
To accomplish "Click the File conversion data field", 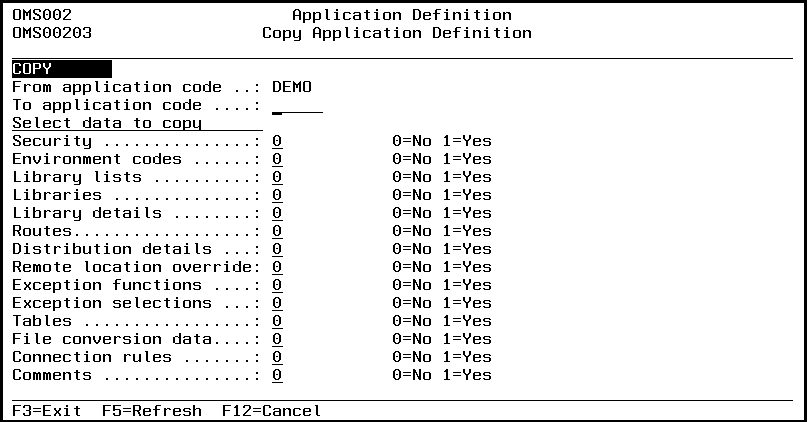I will [277, 339].
